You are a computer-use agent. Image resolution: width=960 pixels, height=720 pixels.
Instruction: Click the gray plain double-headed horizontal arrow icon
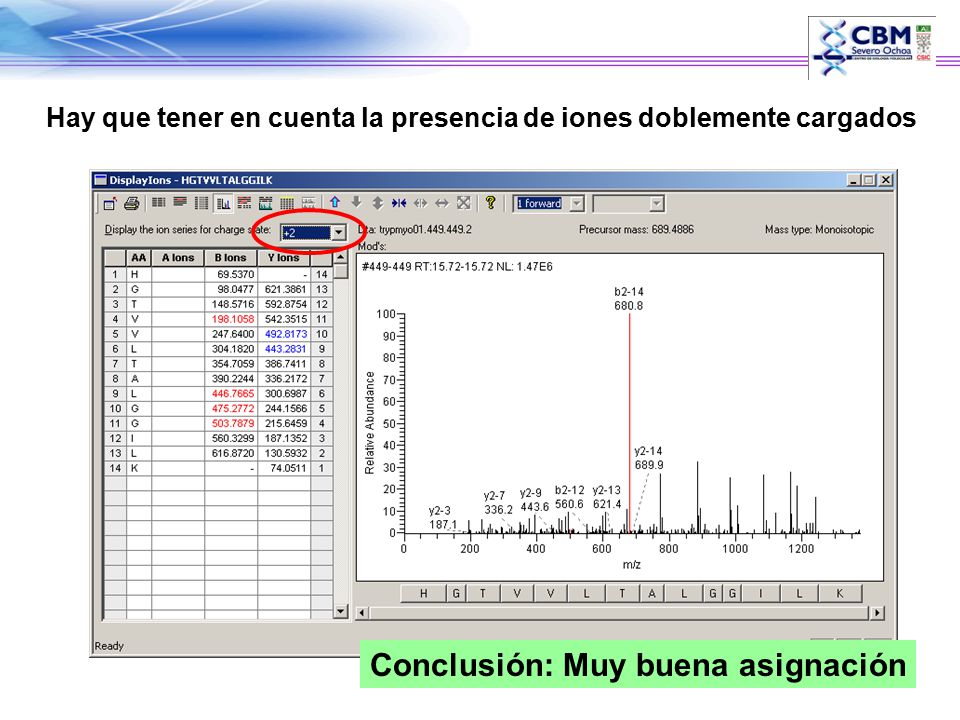coord(442,203)
